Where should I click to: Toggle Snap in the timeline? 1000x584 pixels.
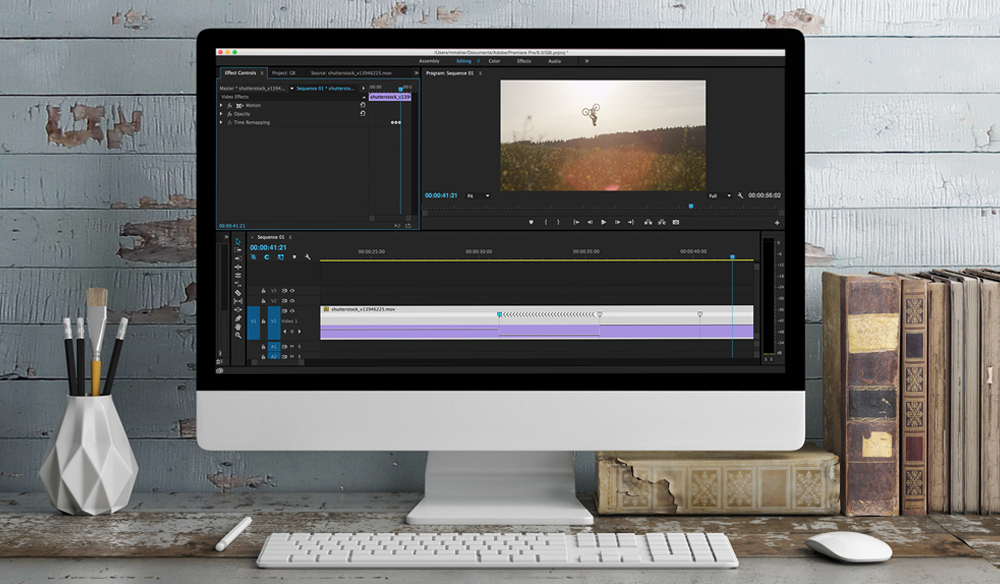[x=254, y=257]
